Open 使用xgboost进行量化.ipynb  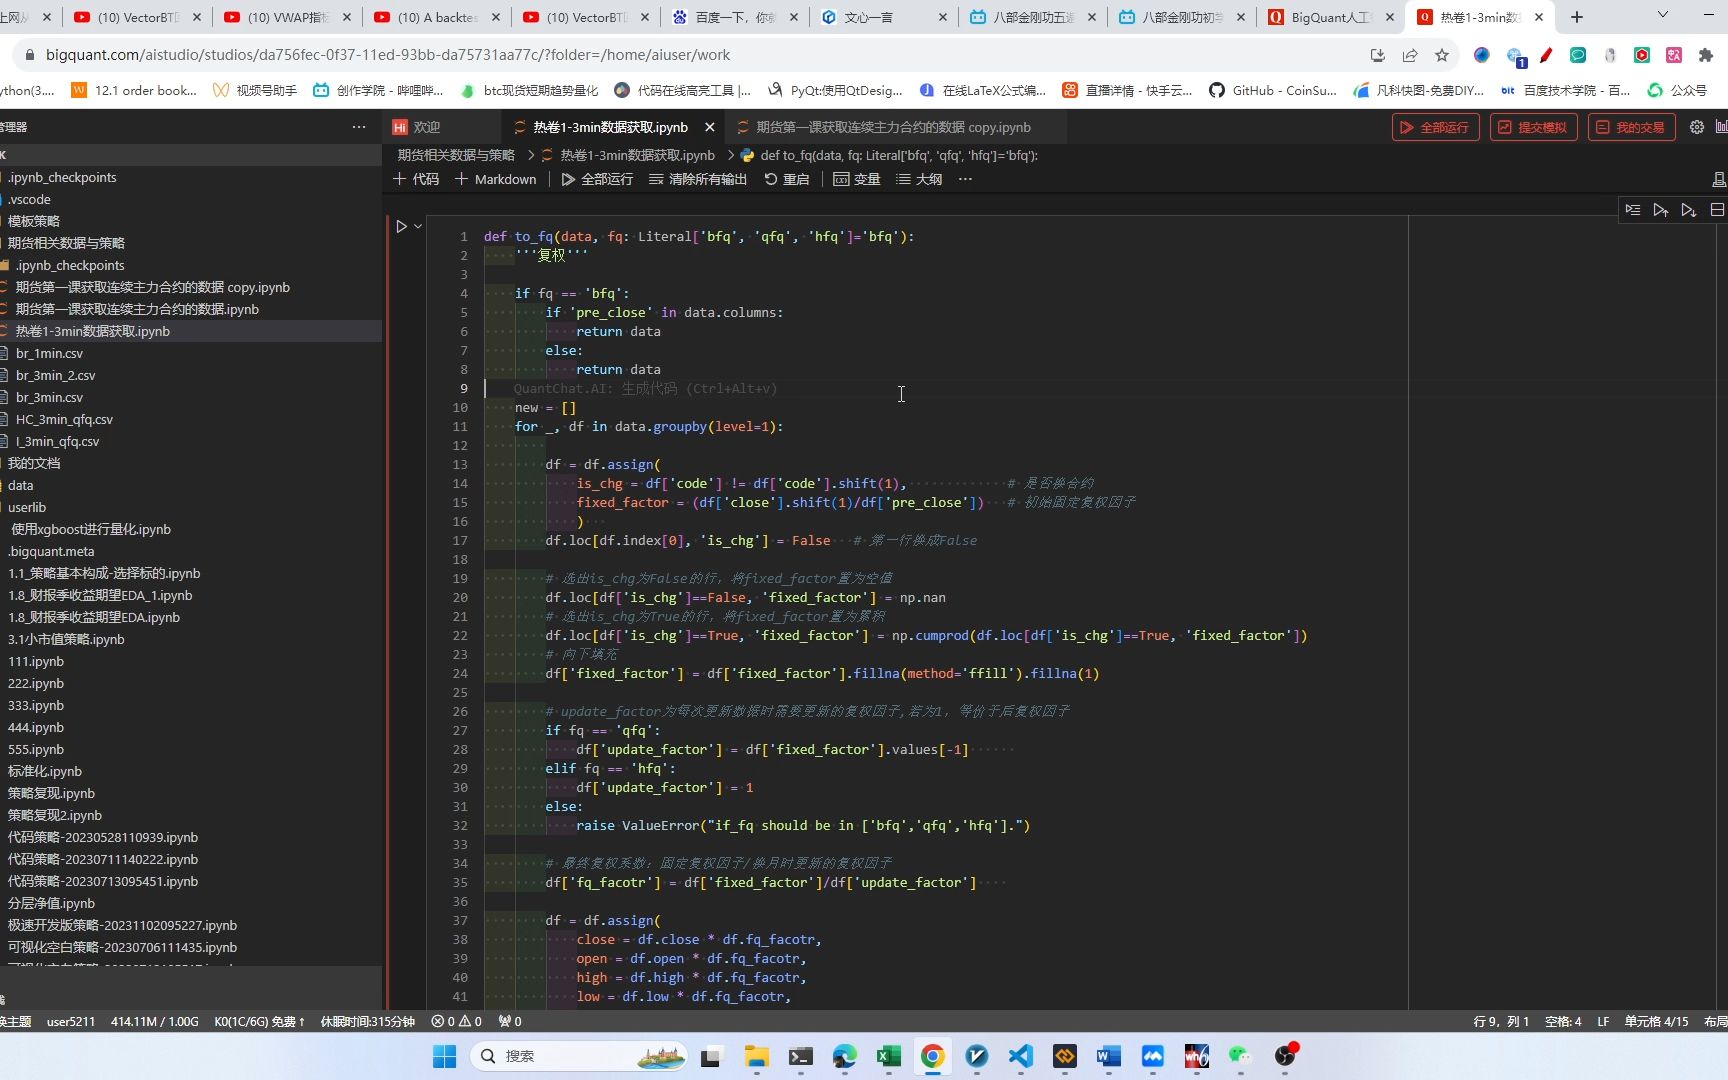tap(190, 529)
